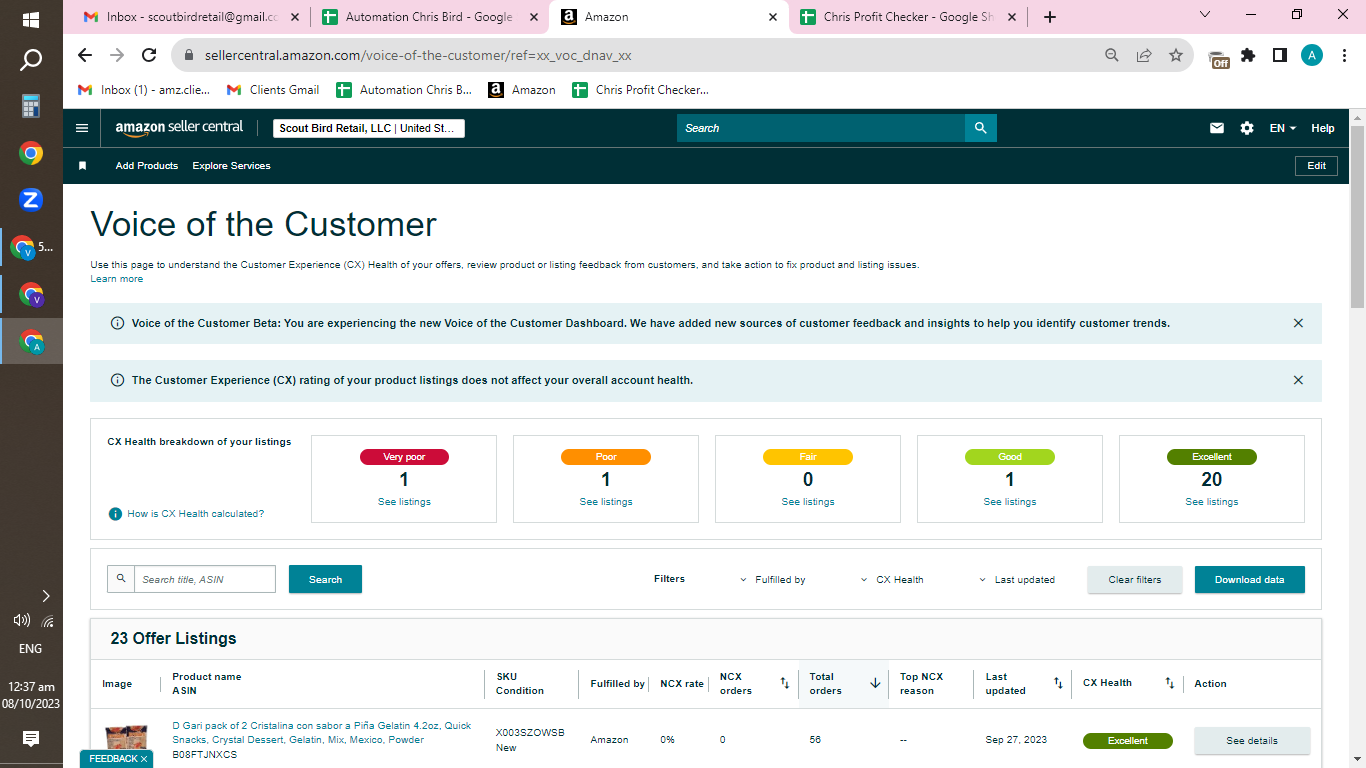Click the Seller Central top search box
1366x768 pixels.
[x=821, y=128]
